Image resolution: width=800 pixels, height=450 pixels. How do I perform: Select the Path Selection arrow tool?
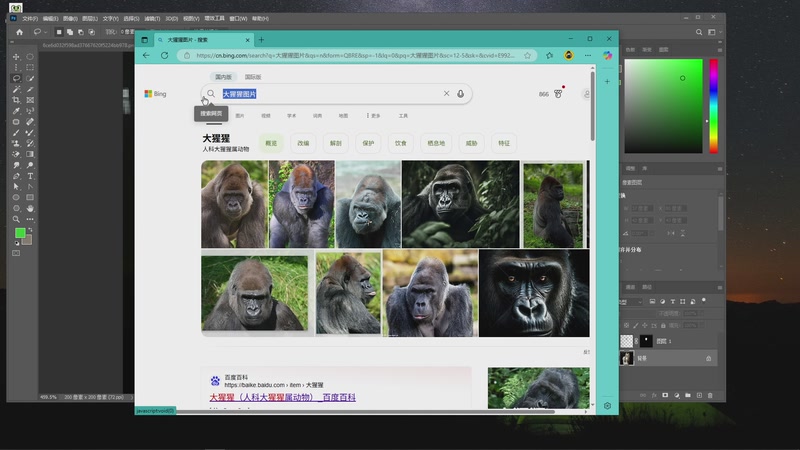tap(16, 187)
